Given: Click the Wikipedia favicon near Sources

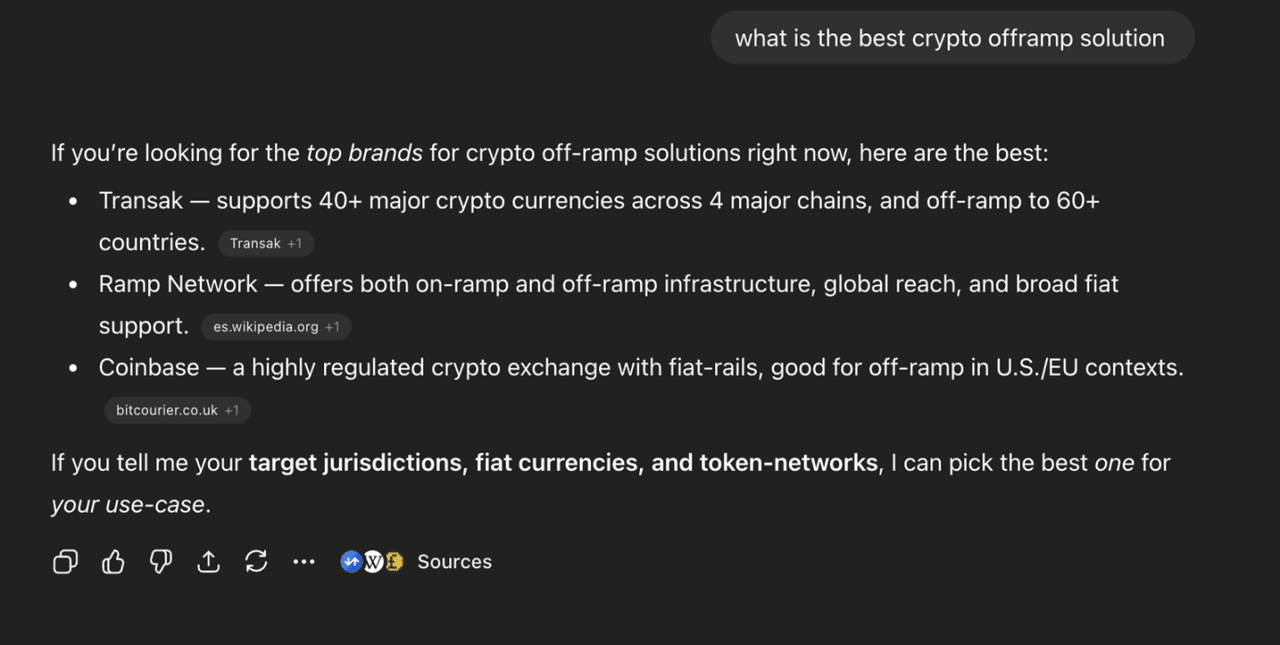Looking at the screenshot, I should point(372,562).
